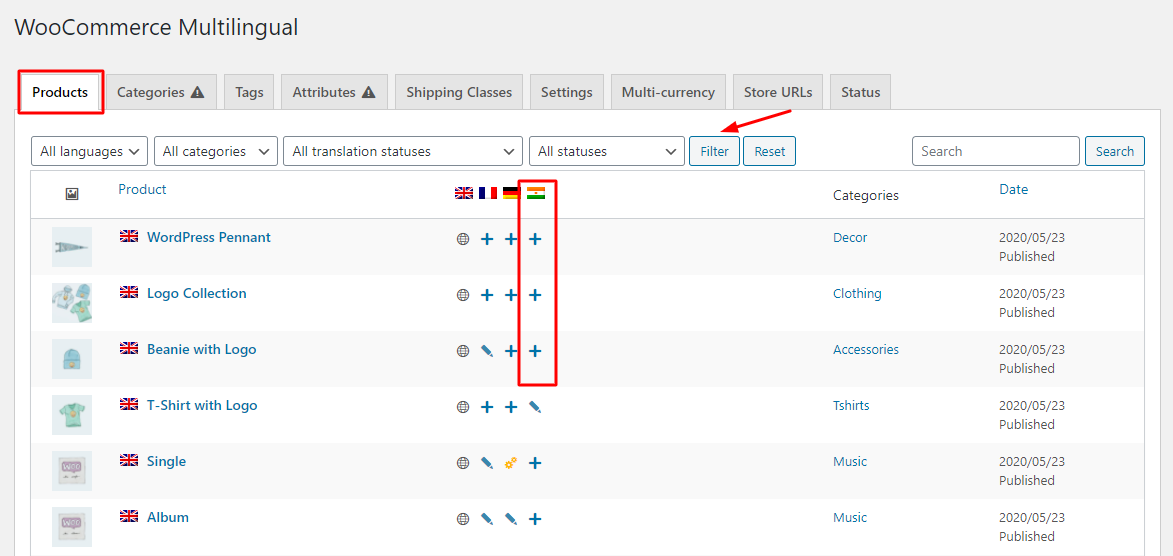Click globe icon in Album row

click(x=463, y=519)
